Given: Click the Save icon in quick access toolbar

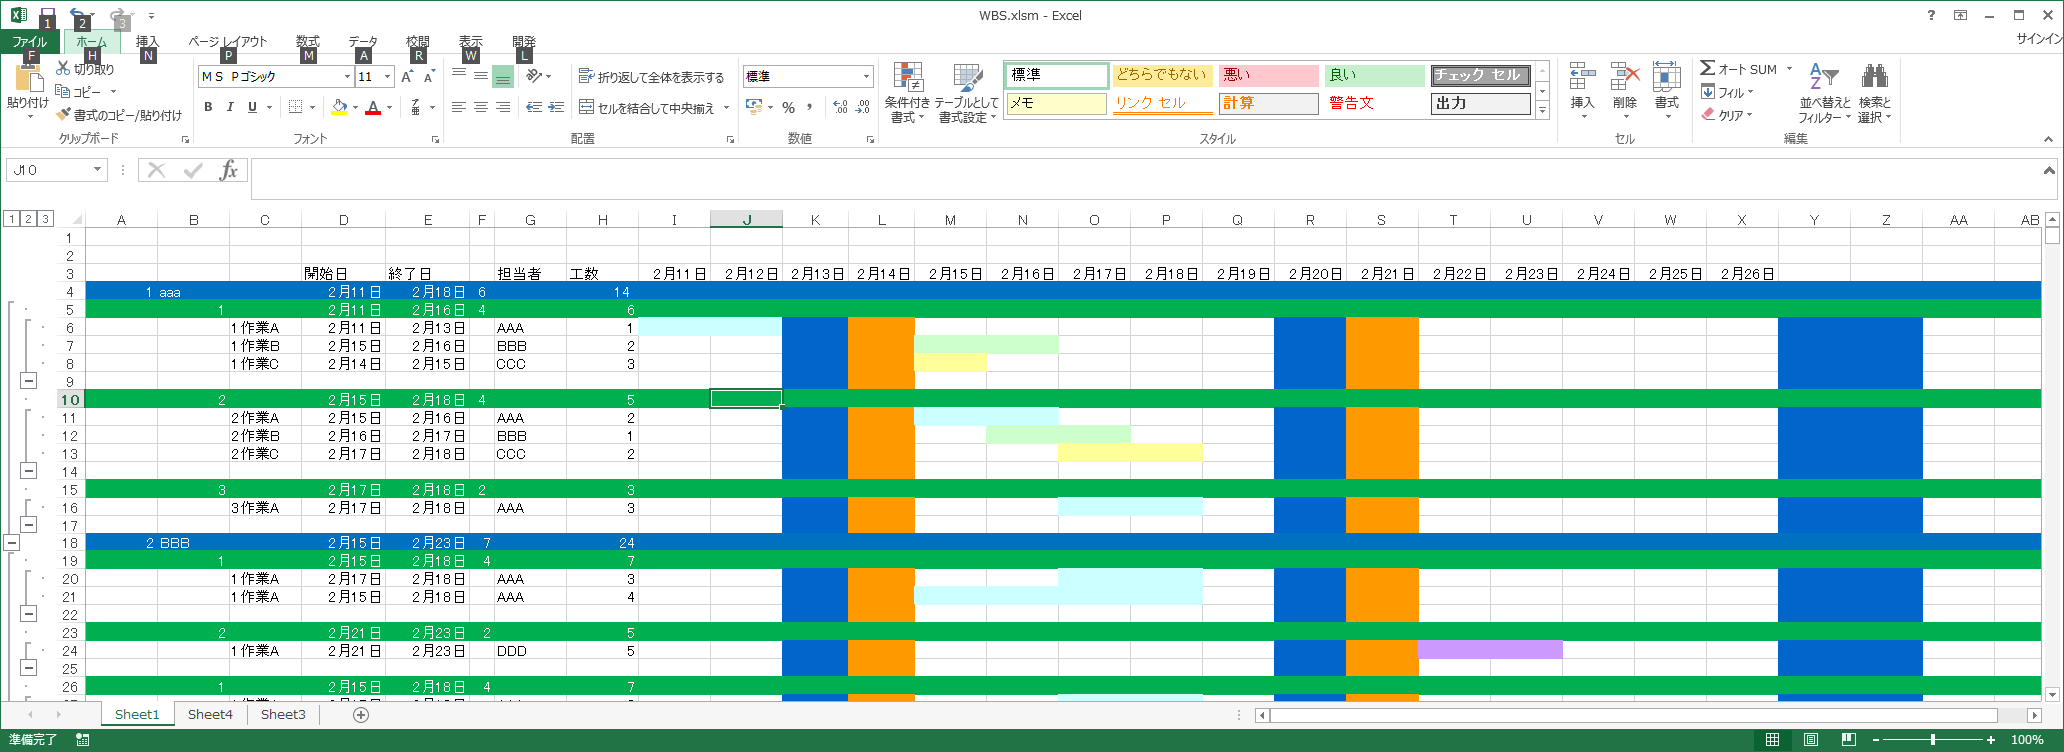Looking at the screenshot, I should [47, 15].
